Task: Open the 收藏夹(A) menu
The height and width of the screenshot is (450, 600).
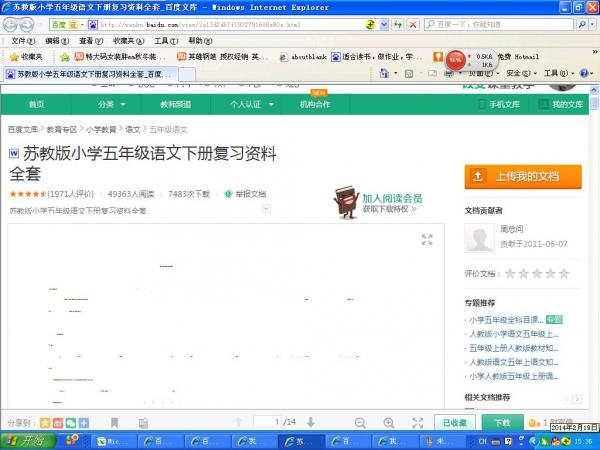Action: click(x=129, y=41)
